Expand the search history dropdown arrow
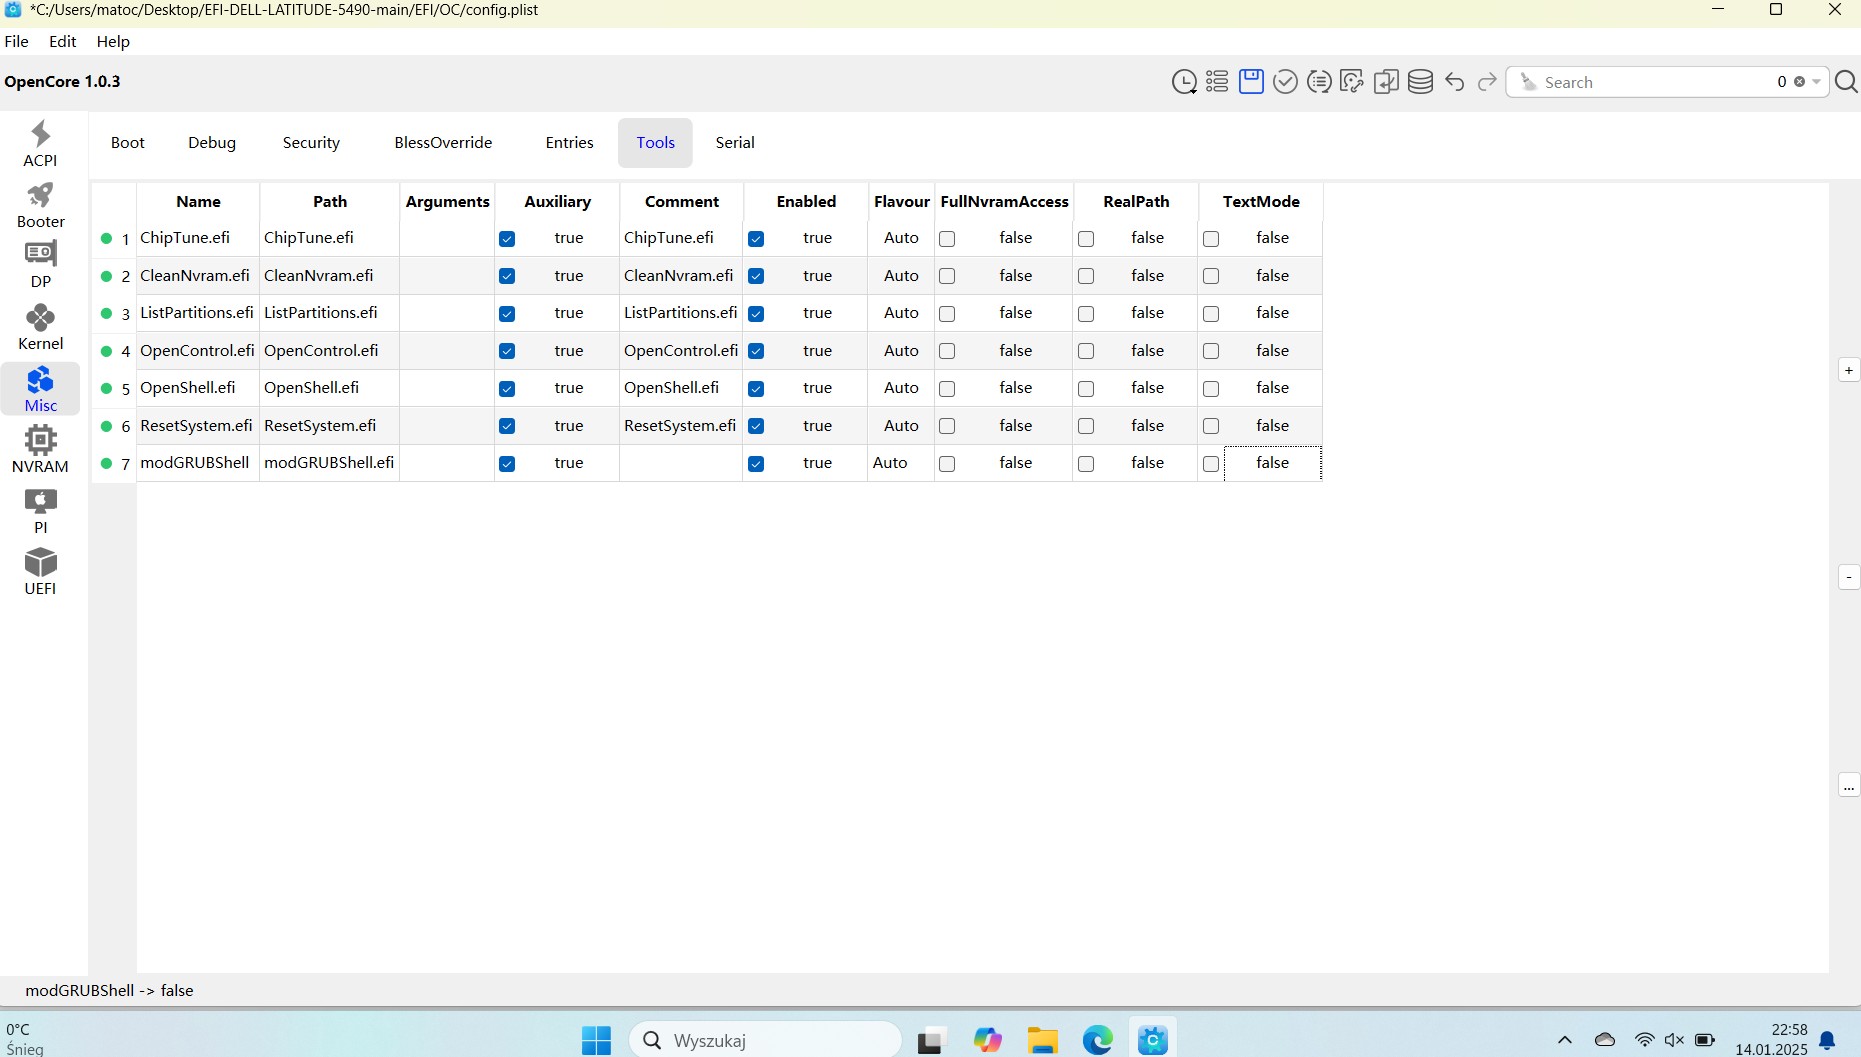Screen dimensions: 1861x1057 point(1816,82)
